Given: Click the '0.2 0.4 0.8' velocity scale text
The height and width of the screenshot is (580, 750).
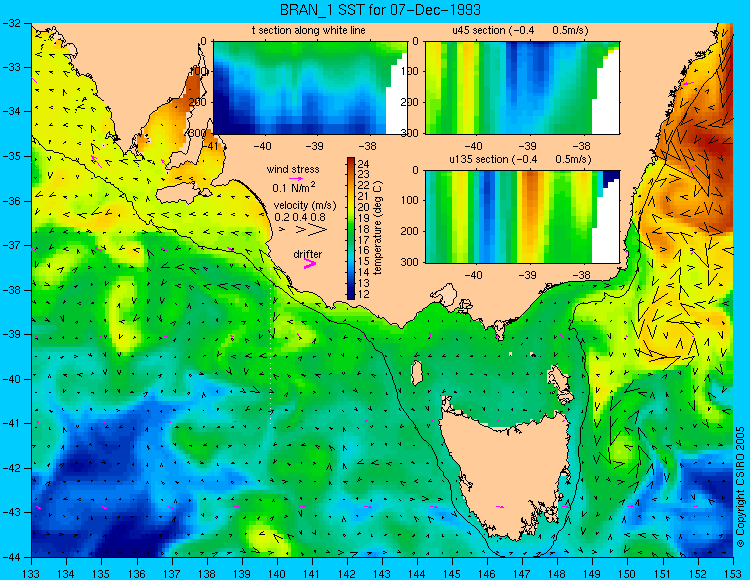Looking at the screenshot, I should tap(300, 217).
